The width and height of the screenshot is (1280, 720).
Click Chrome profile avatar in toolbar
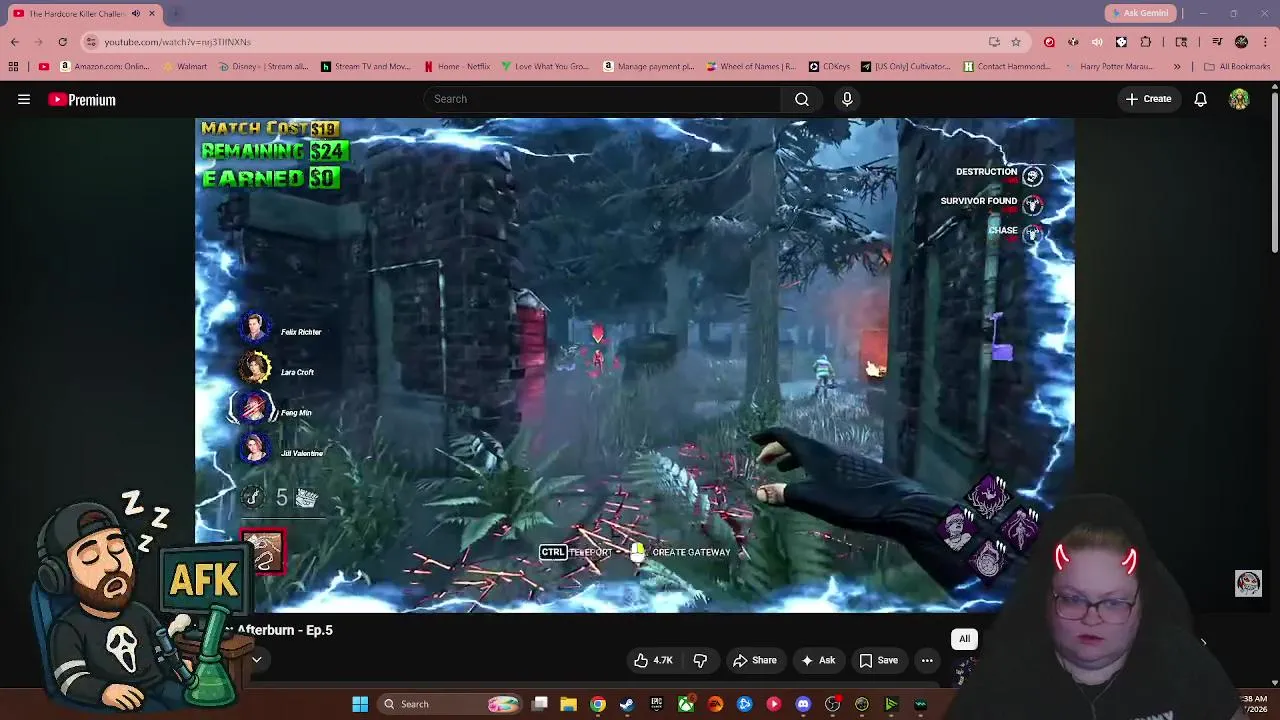click(x=1241, y=42)
